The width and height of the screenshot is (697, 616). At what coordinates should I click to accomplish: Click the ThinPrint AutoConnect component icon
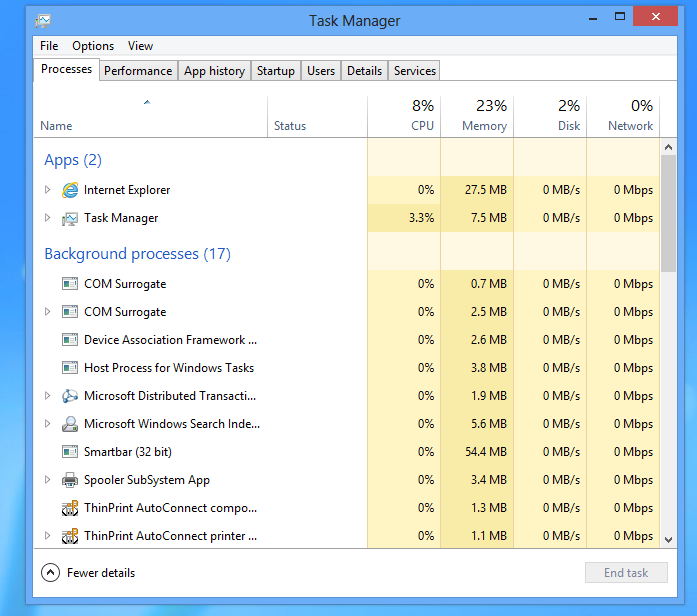70,508
